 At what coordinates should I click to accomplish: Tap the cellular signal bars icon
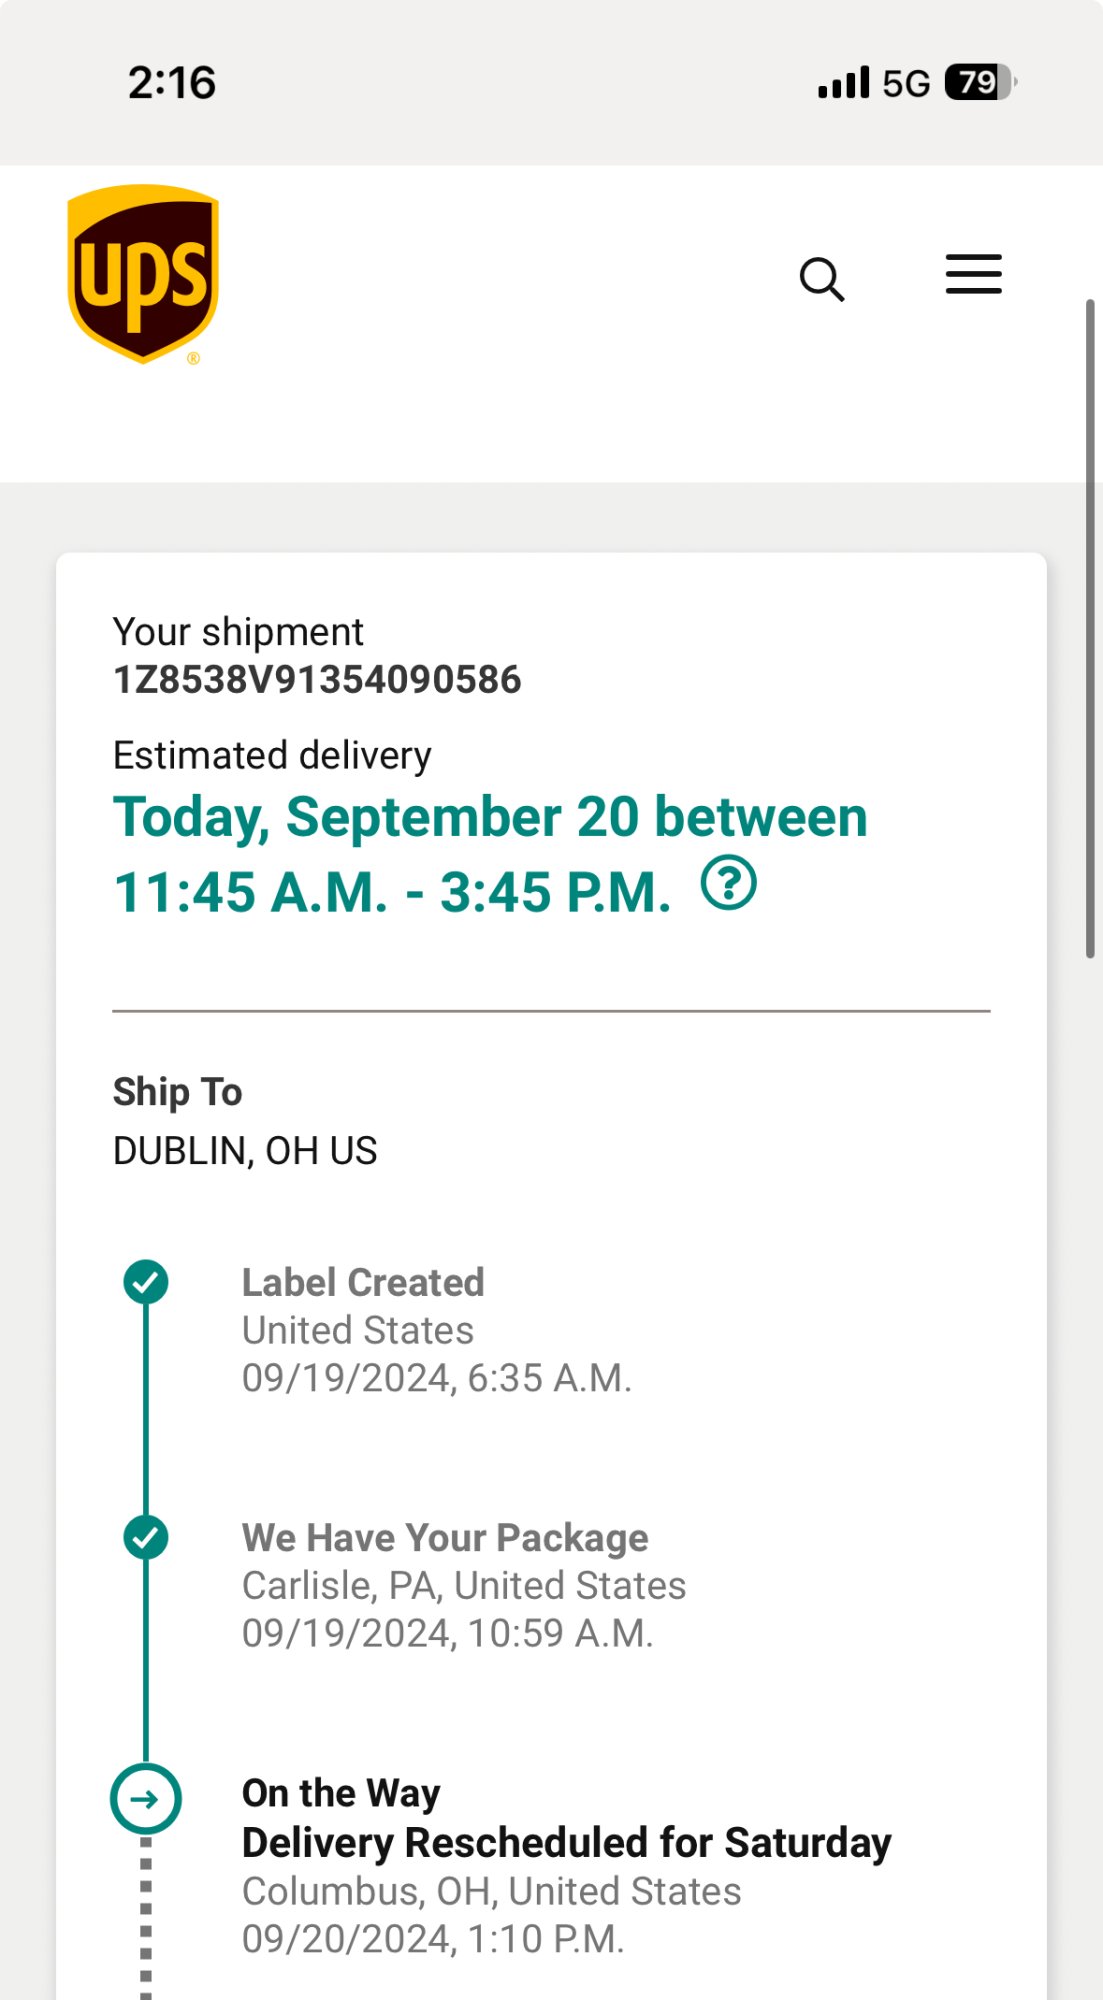[x=843, y=82]
